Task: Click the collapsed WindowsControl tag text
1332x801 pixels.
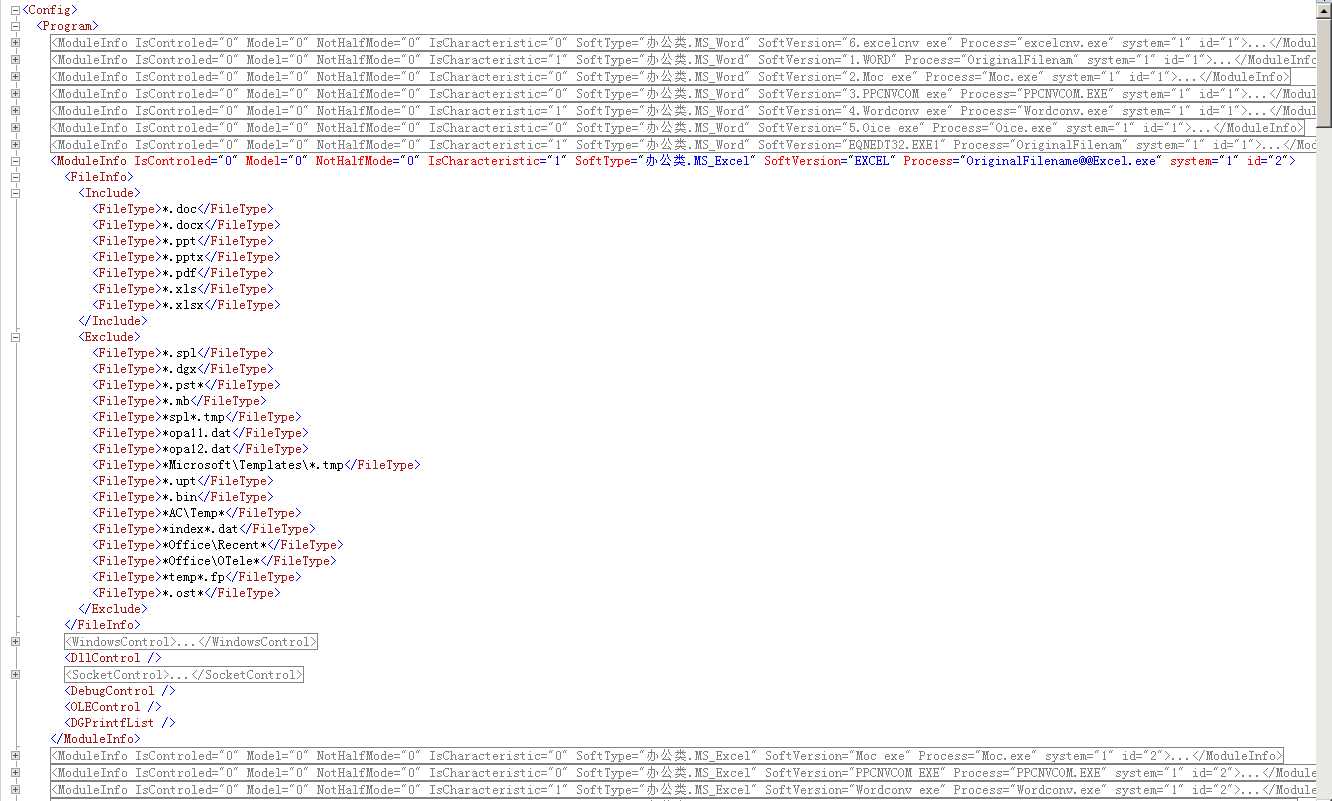Action: (191, 642)
